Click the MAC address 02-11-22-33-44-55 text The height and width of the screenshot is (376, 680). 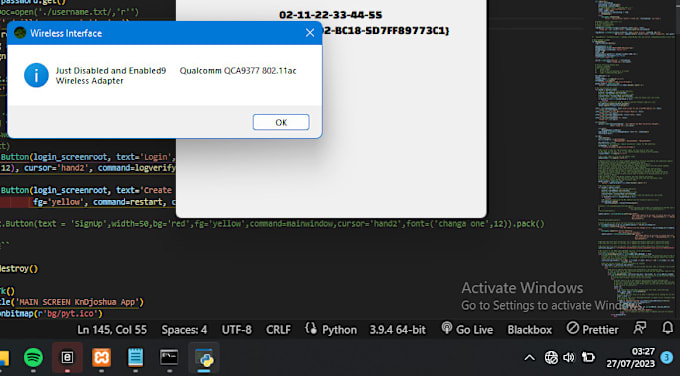(x=330, y=15)
